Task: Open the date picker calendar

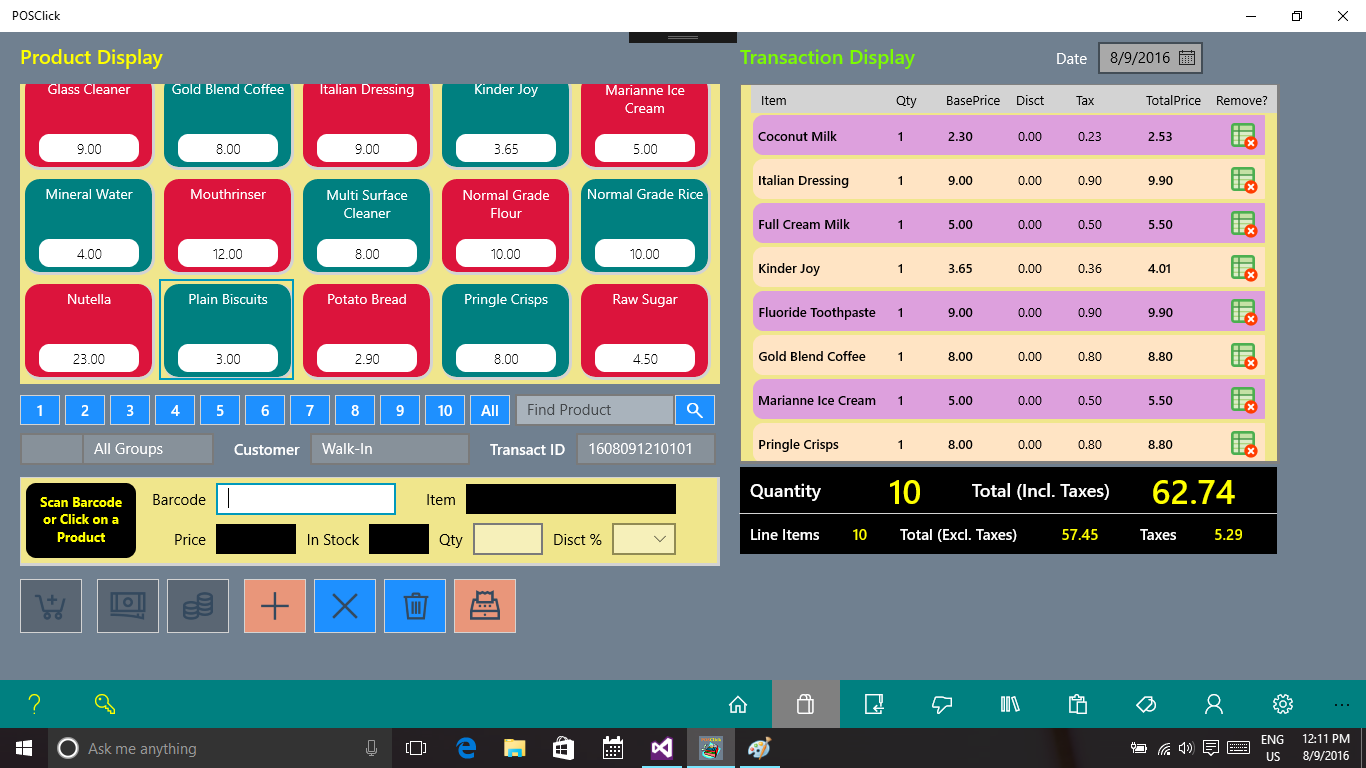Action: tap(1187, 58)
